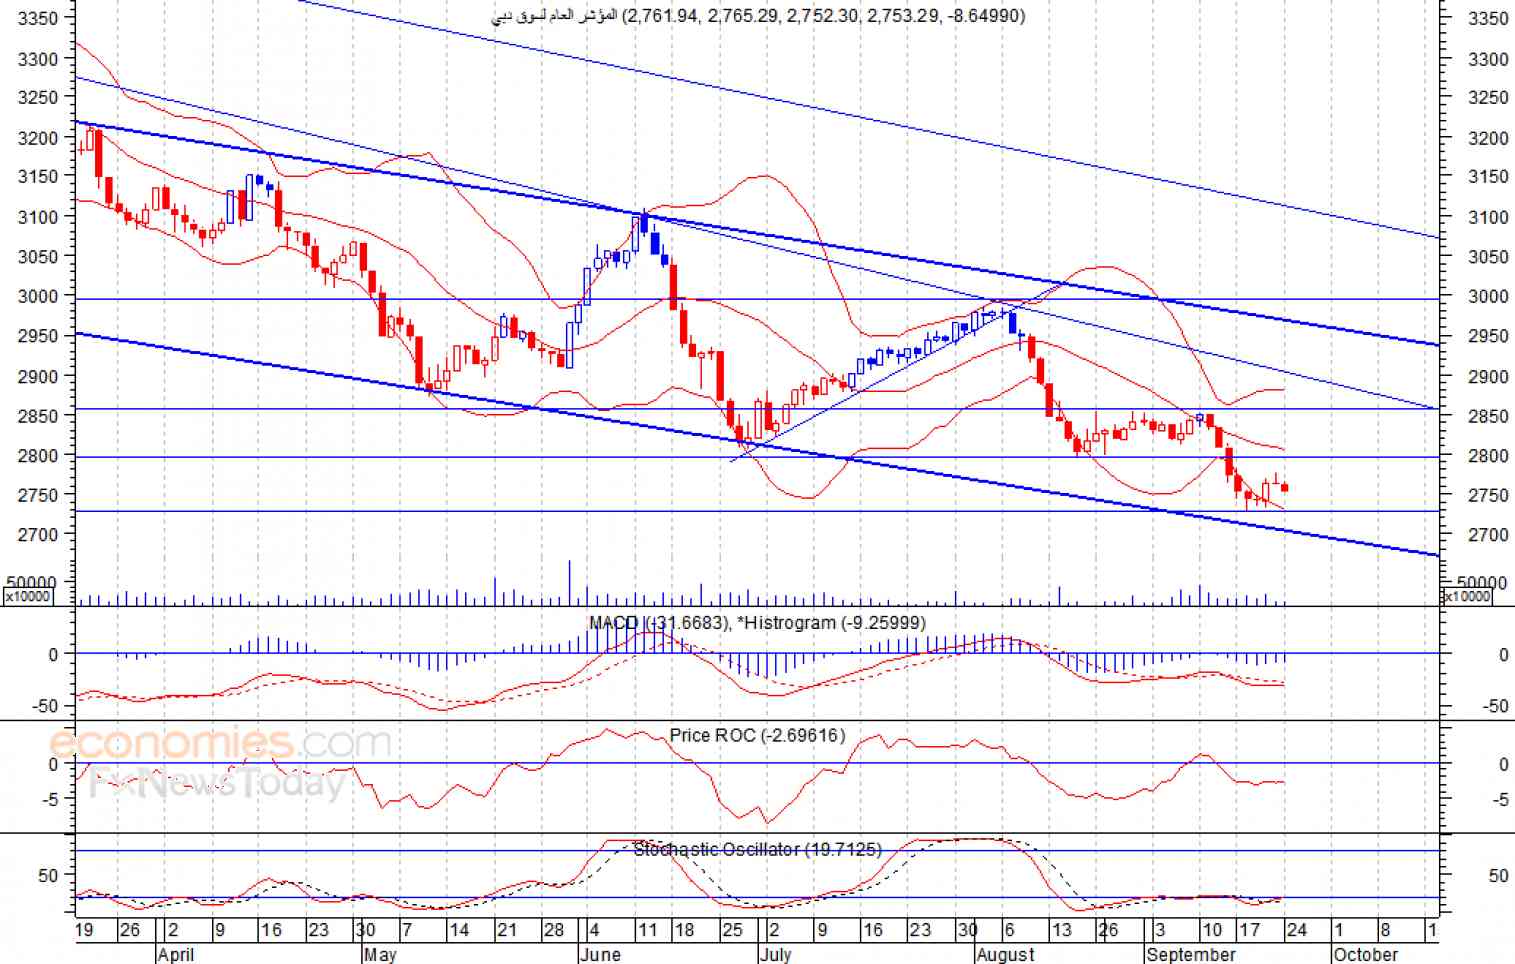
Task: Click 3100 on the right price axis
Action: click(1488, 217)
